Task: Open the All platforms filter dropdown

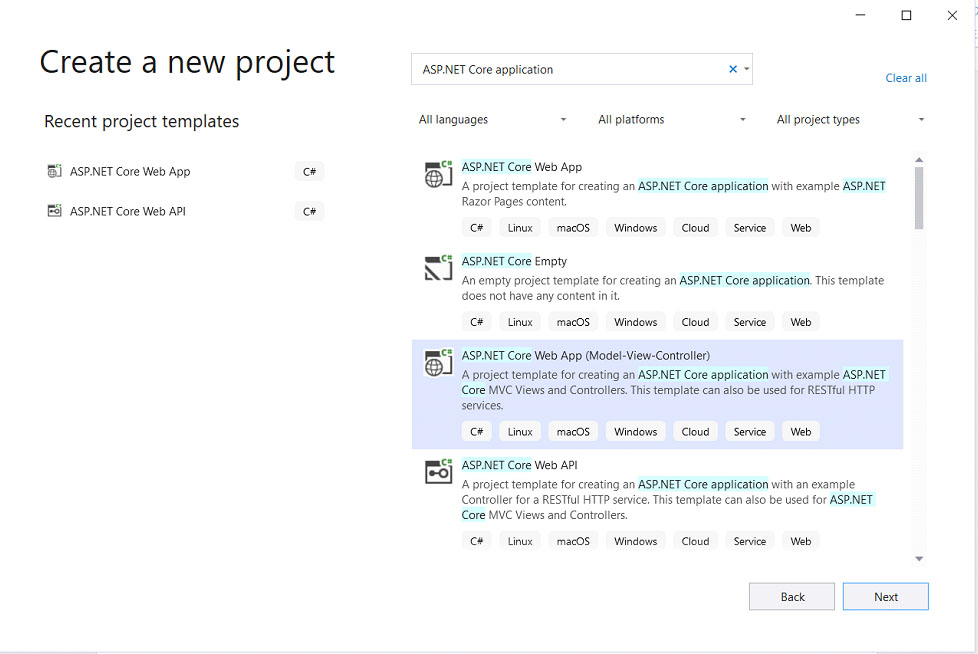Action: (x=672, y=120)
